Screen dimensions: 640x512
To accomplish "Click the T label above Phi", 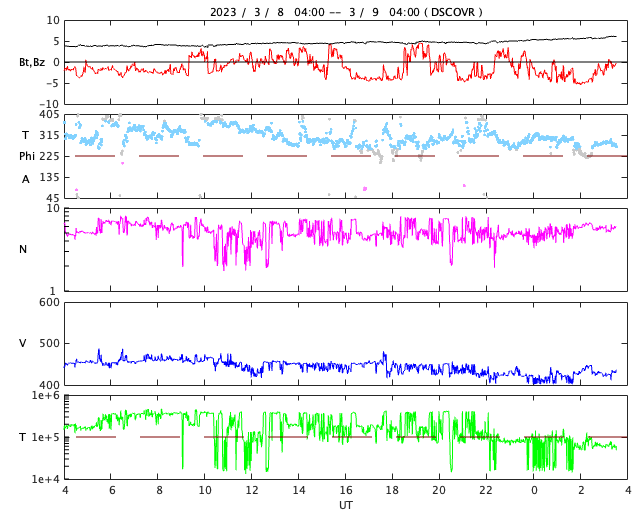I will 26,135.
